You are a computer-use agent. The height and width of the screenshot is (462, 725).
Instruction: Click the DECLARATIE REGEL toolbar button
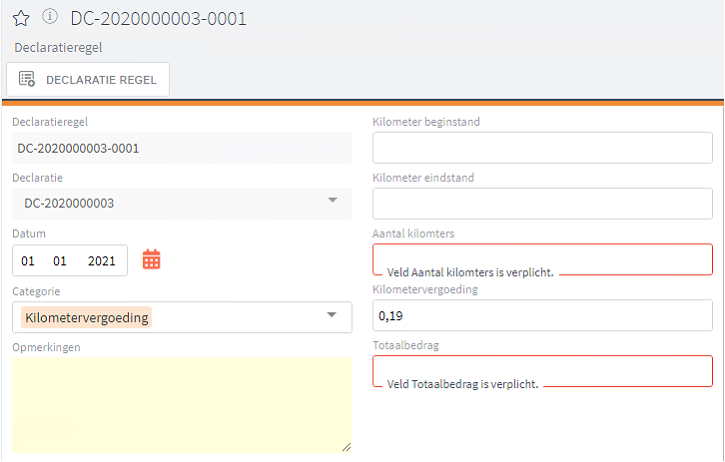[88, 80]
